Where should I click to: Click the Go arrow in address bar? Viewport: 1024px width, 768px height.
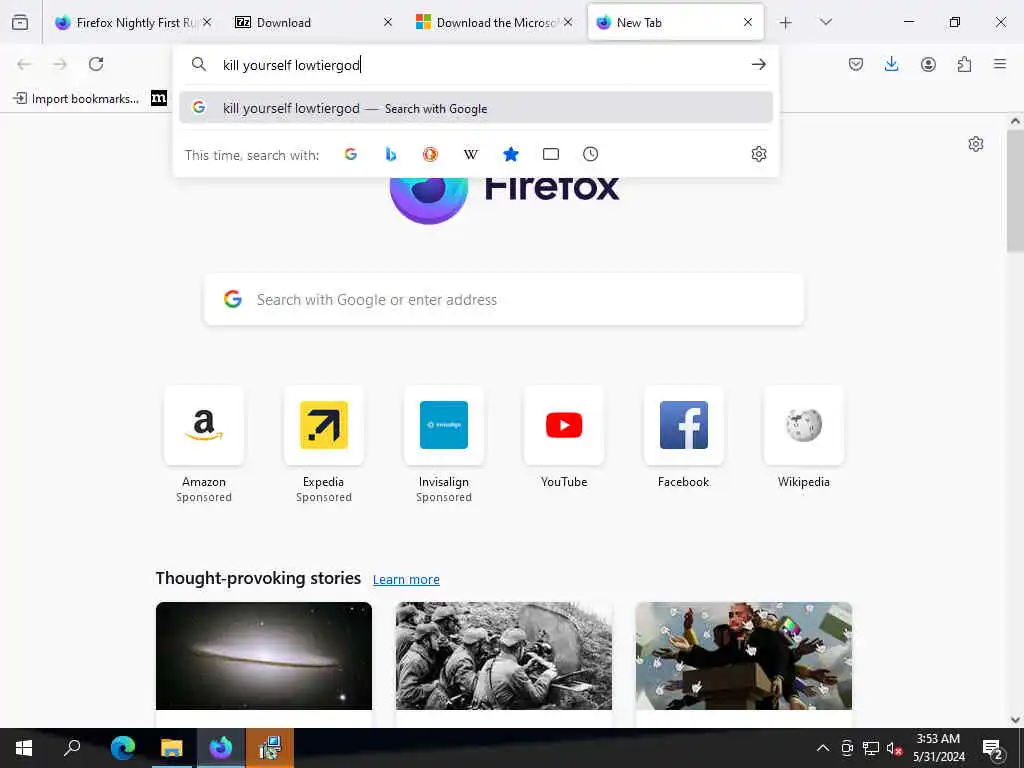(x=758, y=64)
